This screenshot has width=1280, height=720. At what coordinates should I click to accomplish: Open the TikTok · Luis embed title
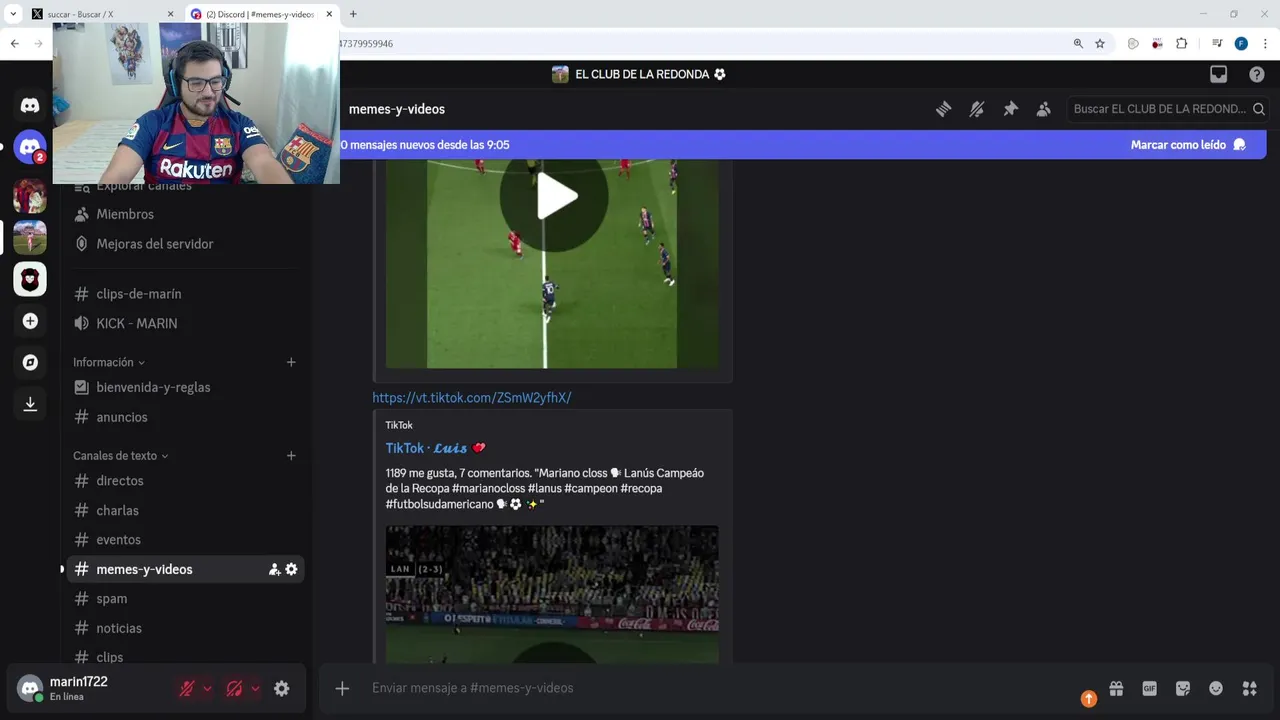pyautogui.click(x=436, y=448)
